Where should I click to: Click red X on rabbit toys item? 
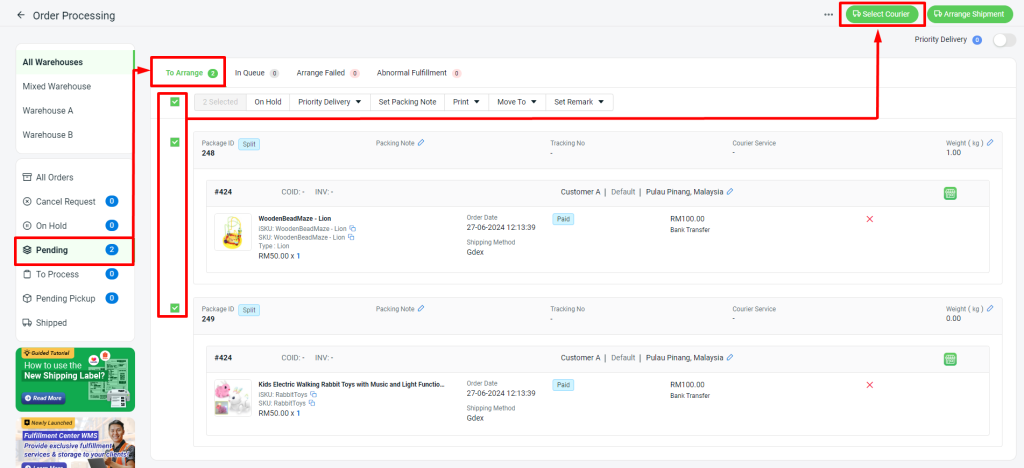click(869, 385)
